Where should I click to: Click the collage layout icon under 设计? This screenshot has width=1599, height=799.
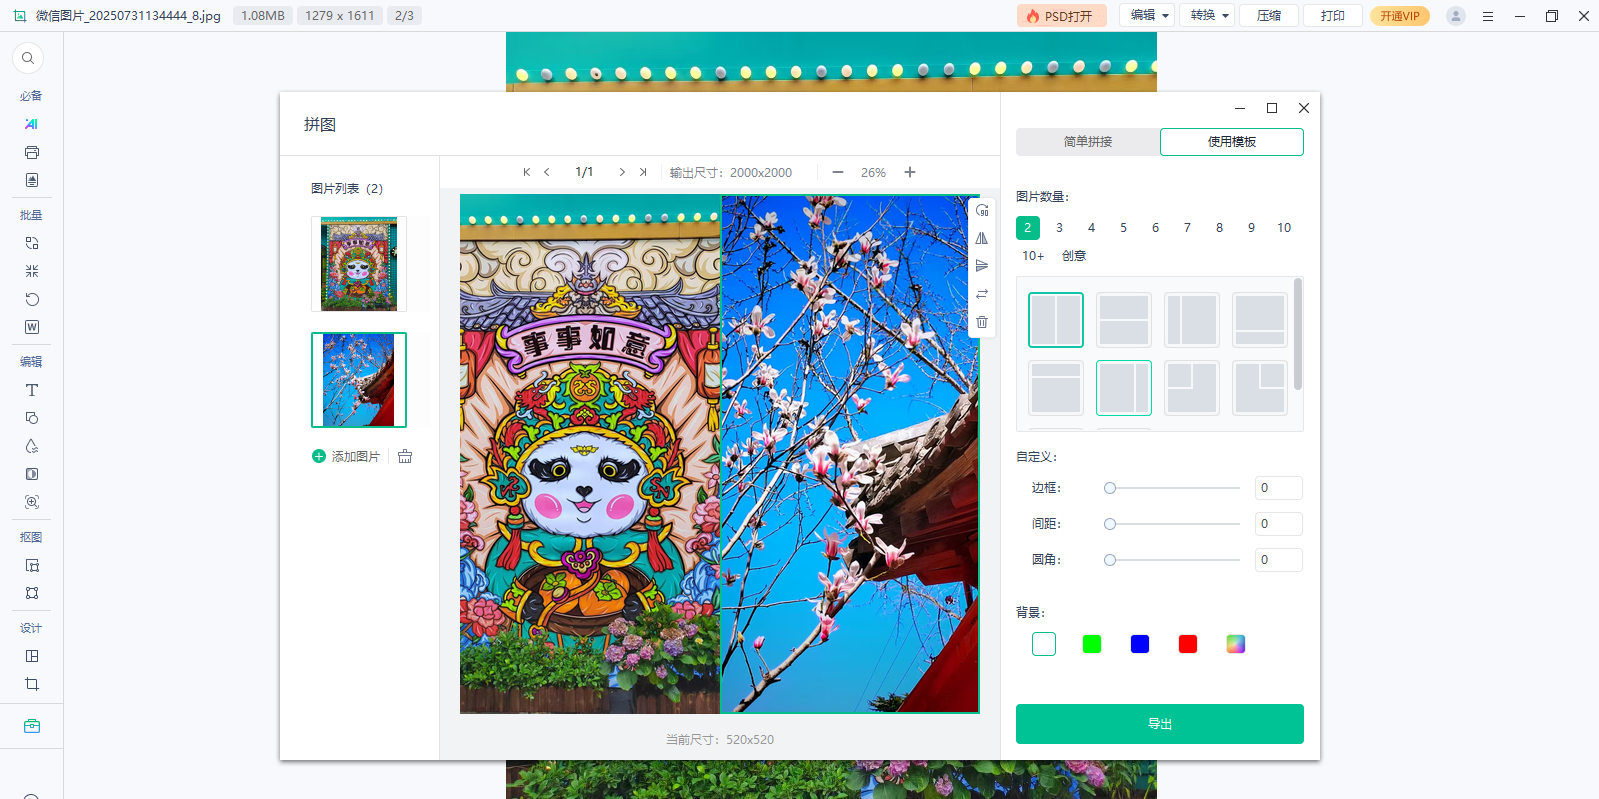(x=32, y=656)
